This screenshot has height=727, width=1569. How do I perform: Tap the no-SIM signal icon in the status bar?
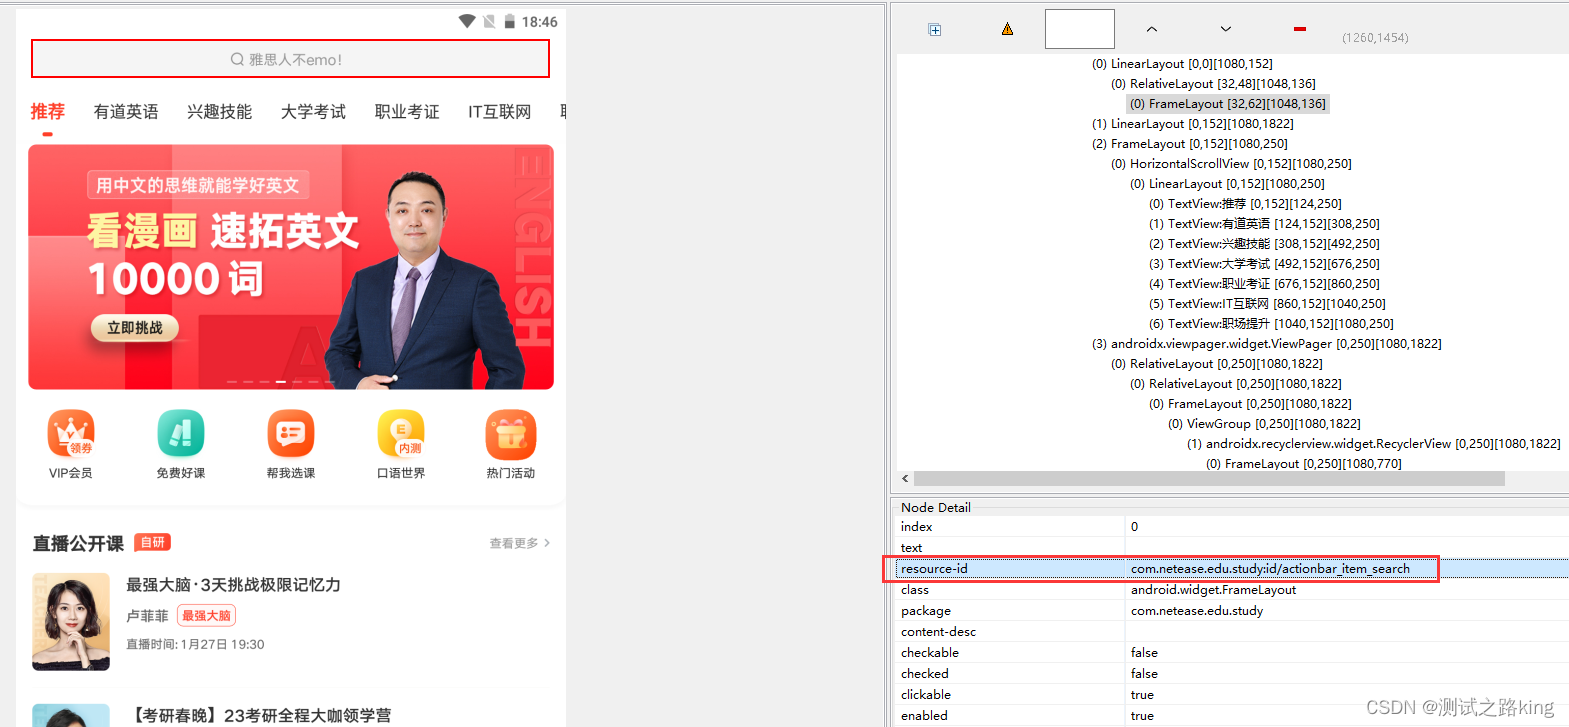click(489, 21)
